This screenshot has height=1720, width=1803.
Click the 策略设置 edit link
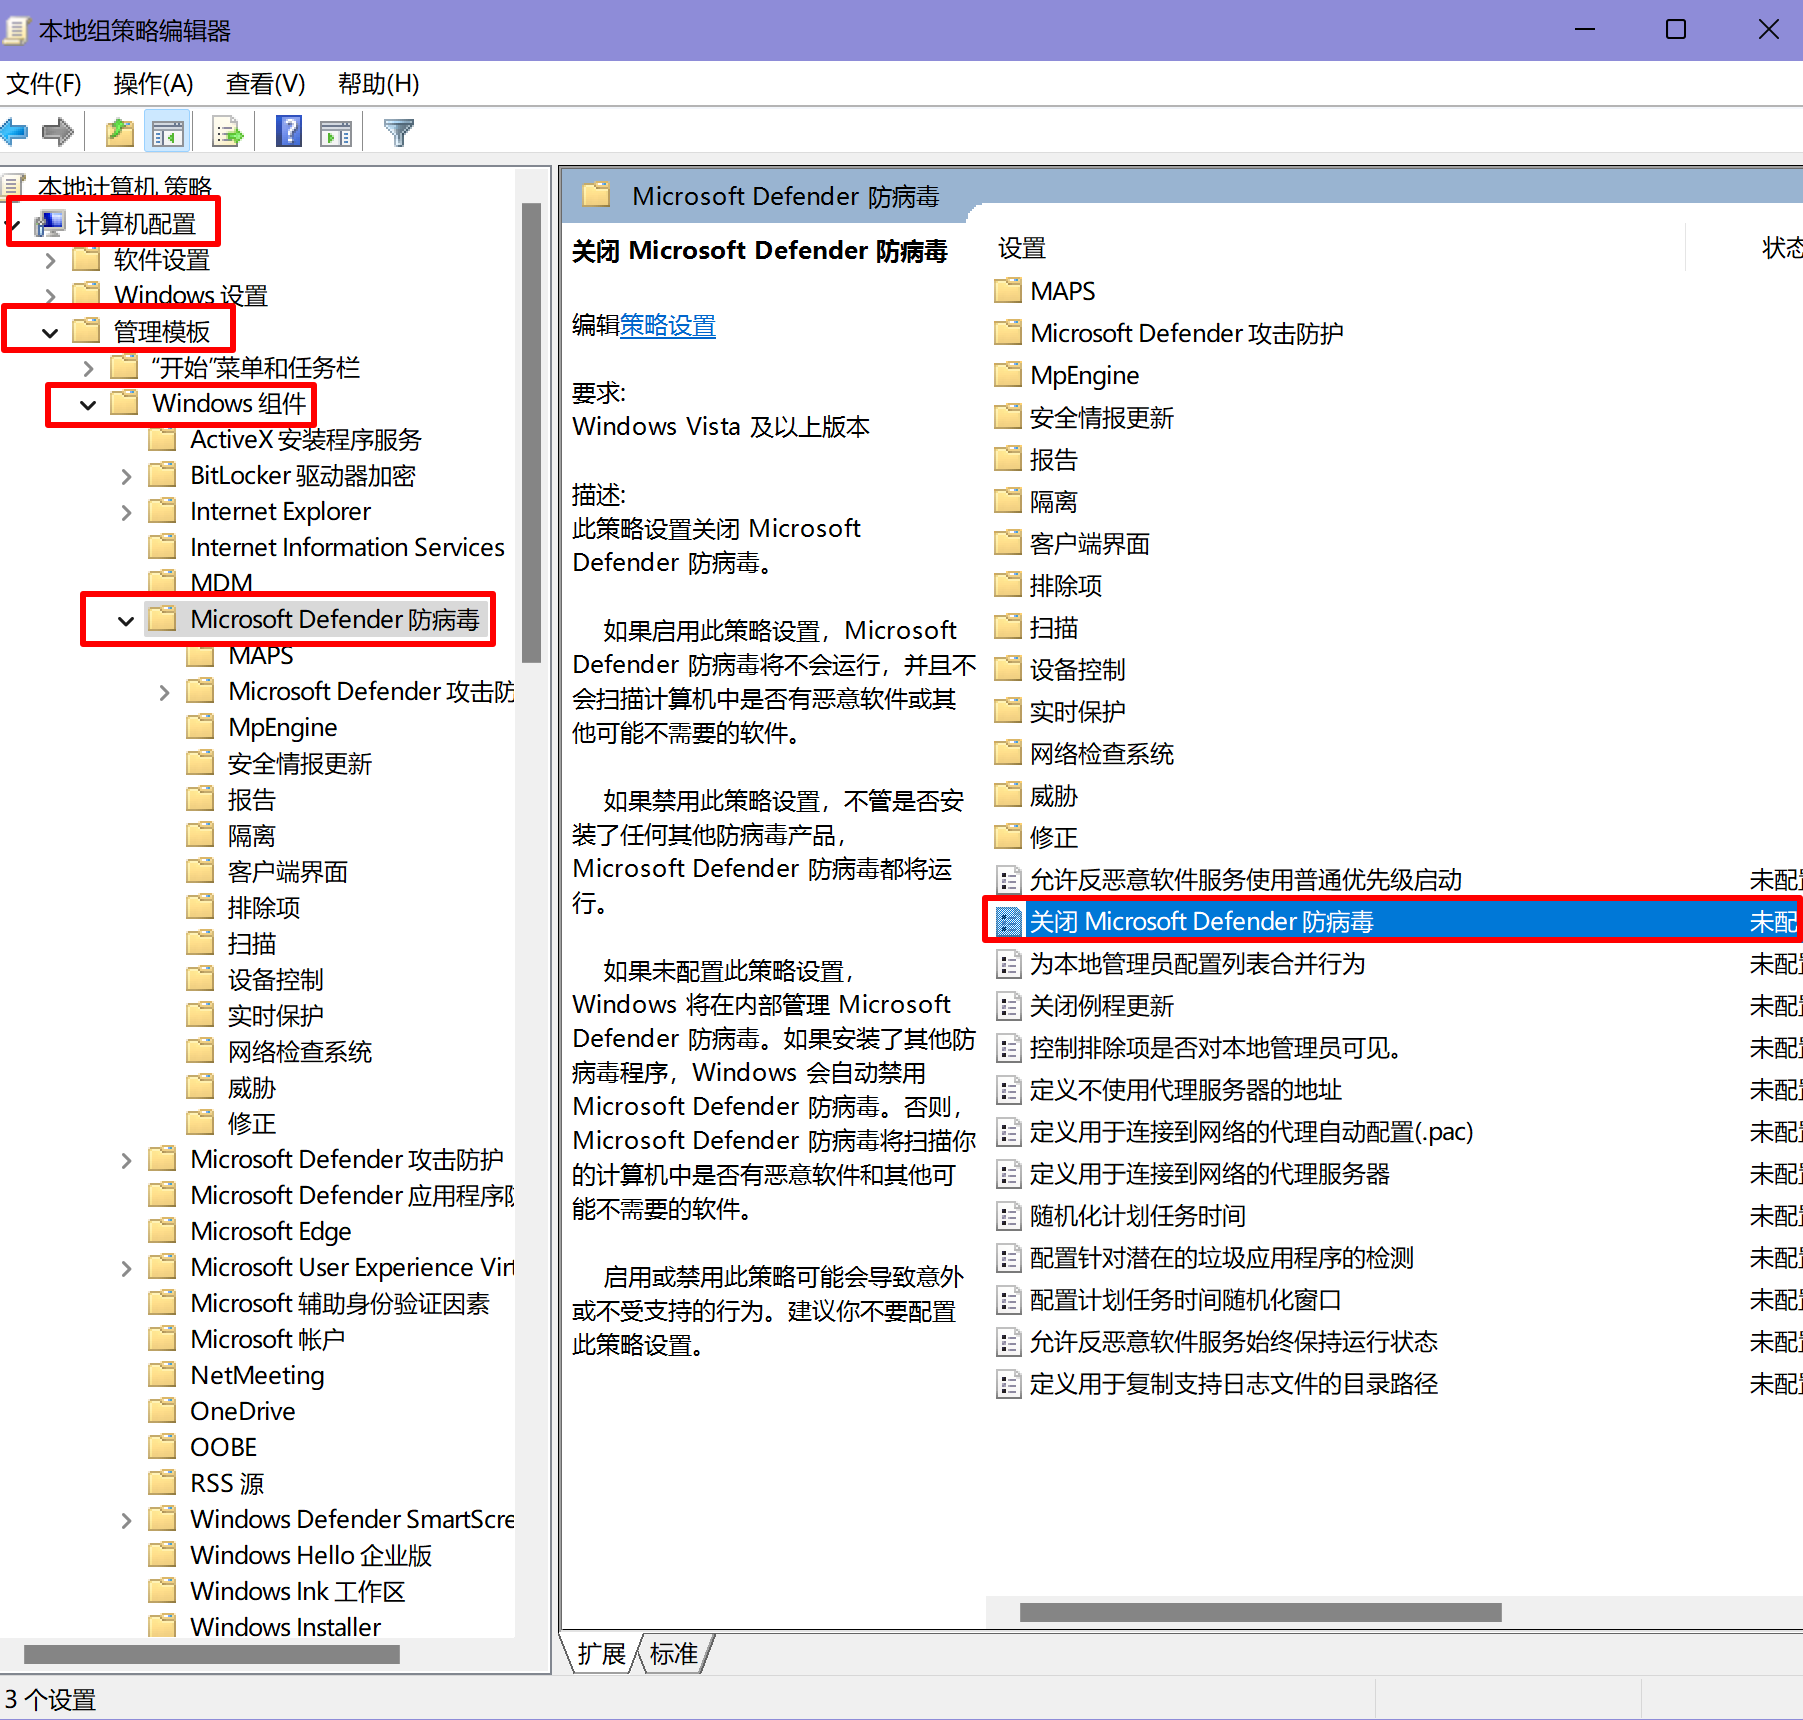pyautogui.click(x=668, y=326)
